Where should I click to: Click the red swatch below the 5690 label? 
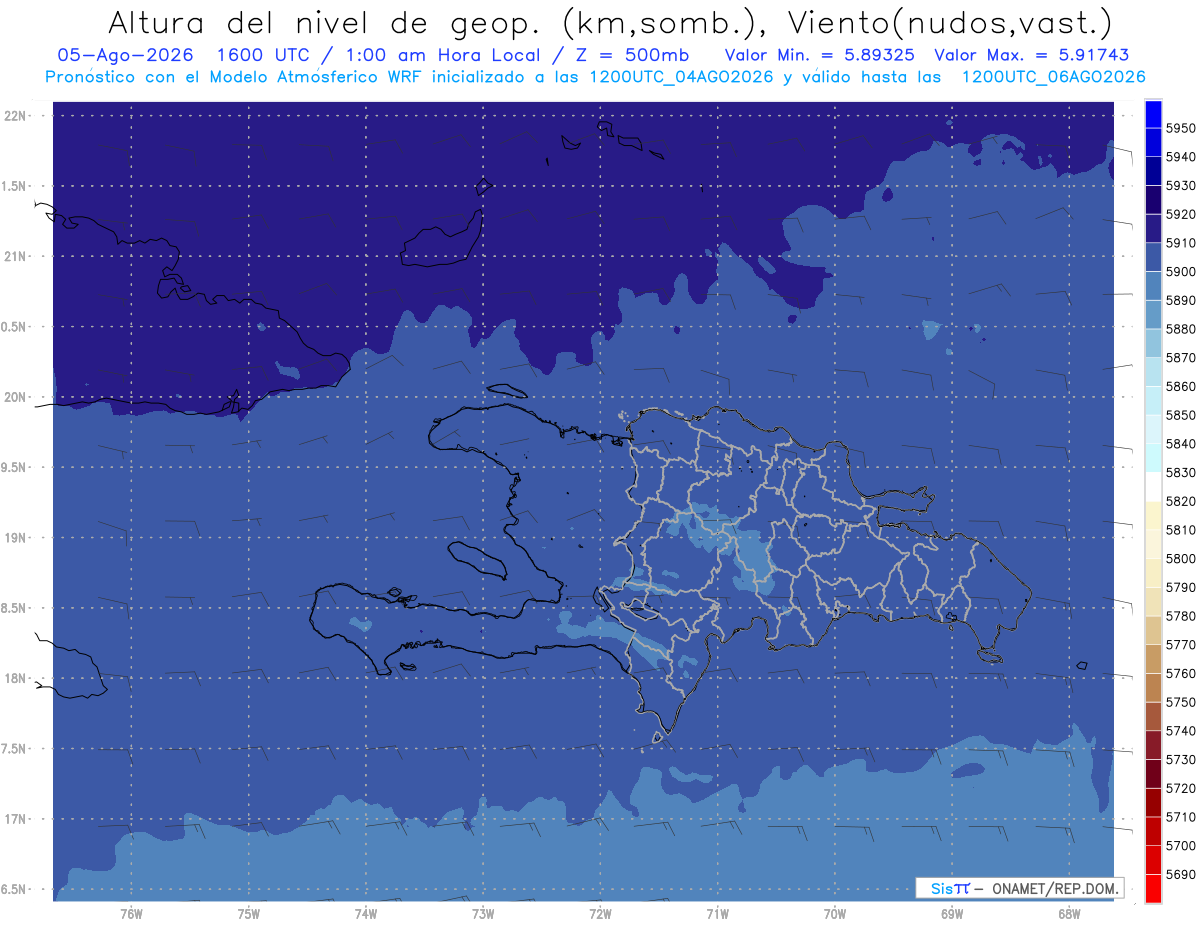(1153, 888)
